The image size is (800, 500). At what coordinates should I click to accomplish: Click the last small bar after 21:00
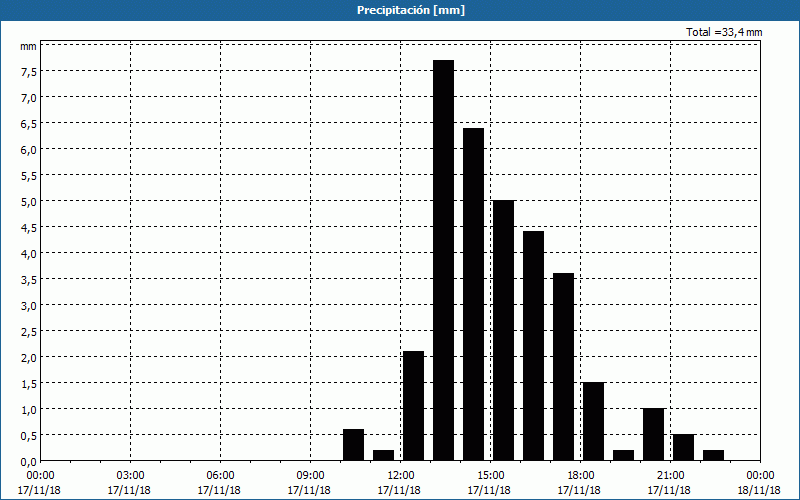coord(713,455)
